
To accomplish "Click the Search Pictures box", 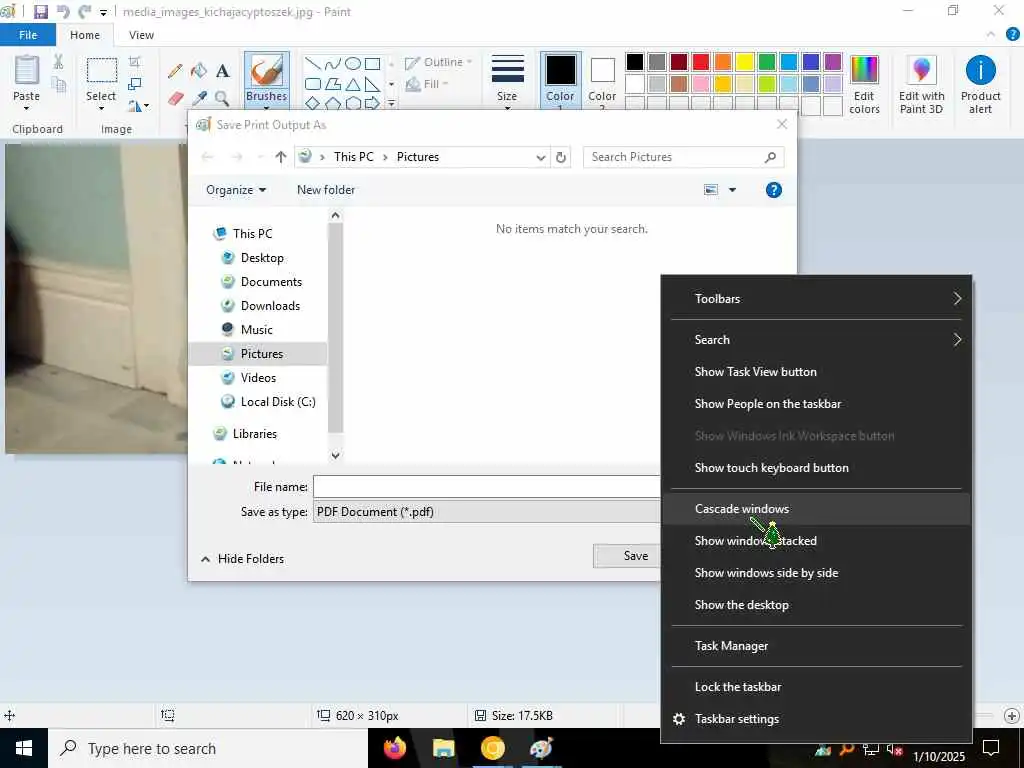I will pyautogui.click(x=683, y=157).
